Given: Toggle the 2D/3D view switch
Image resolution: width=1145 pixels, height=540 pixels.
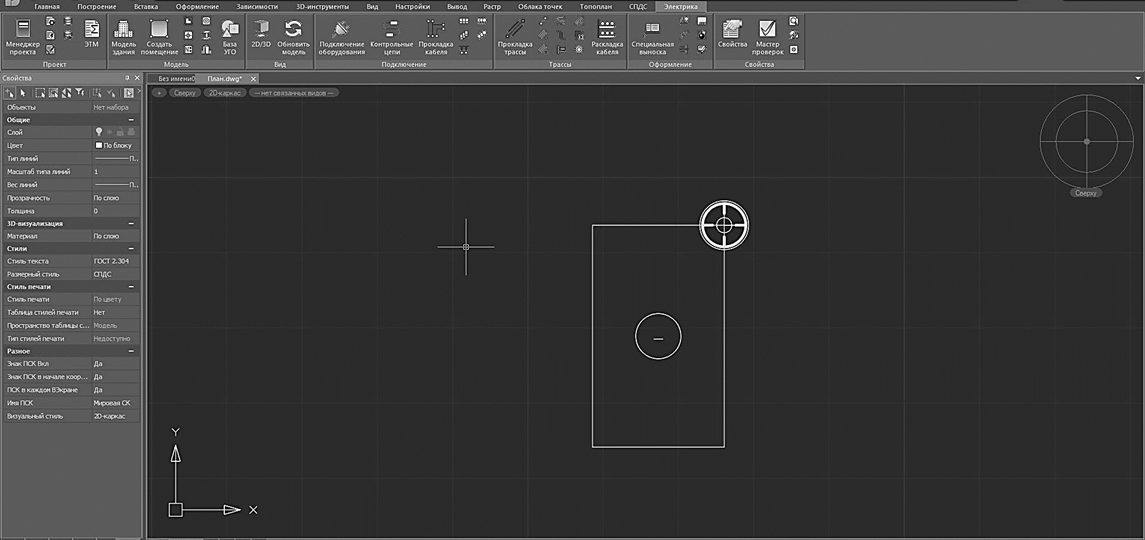Looking at the screenshot, I should click(x=260, y=35).
